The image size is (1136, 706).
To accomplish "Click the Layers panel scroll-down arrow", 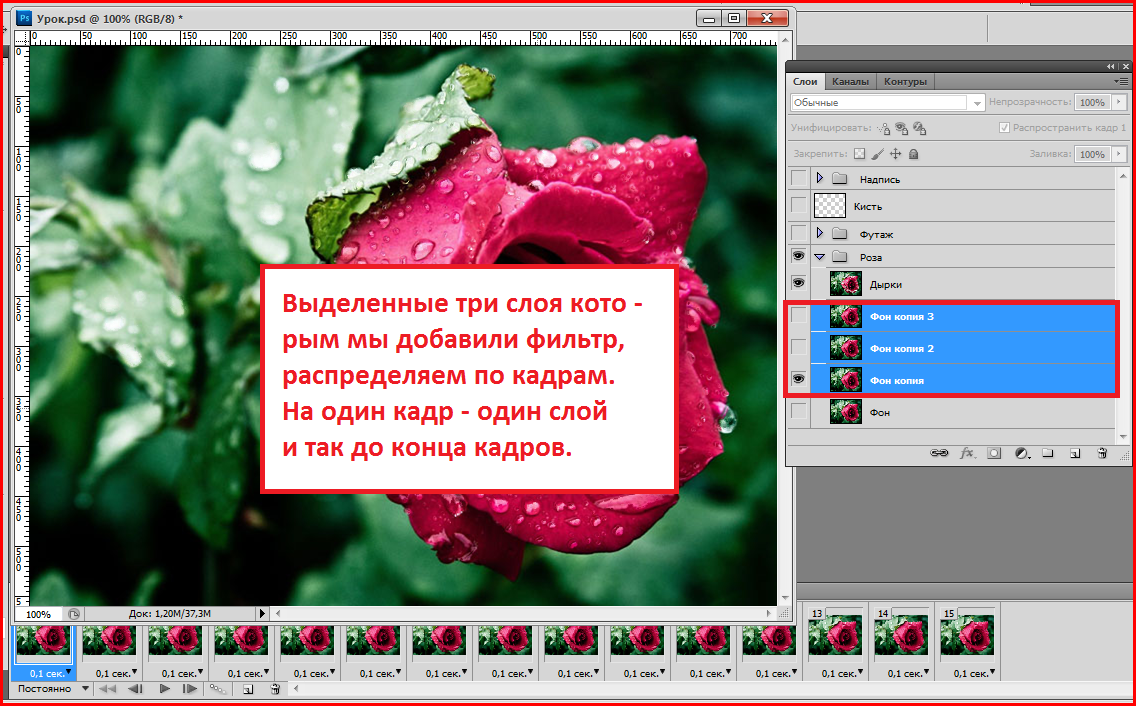I will coord(1124,435).
